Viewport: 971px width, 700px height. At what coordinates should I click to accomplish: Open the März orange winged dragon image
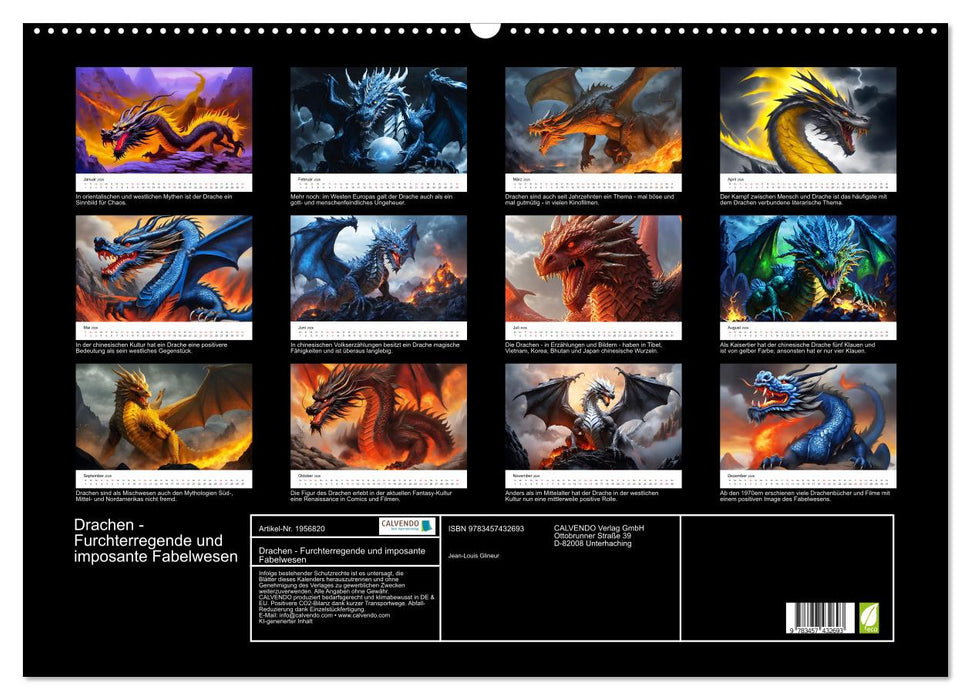pos(593,120)
